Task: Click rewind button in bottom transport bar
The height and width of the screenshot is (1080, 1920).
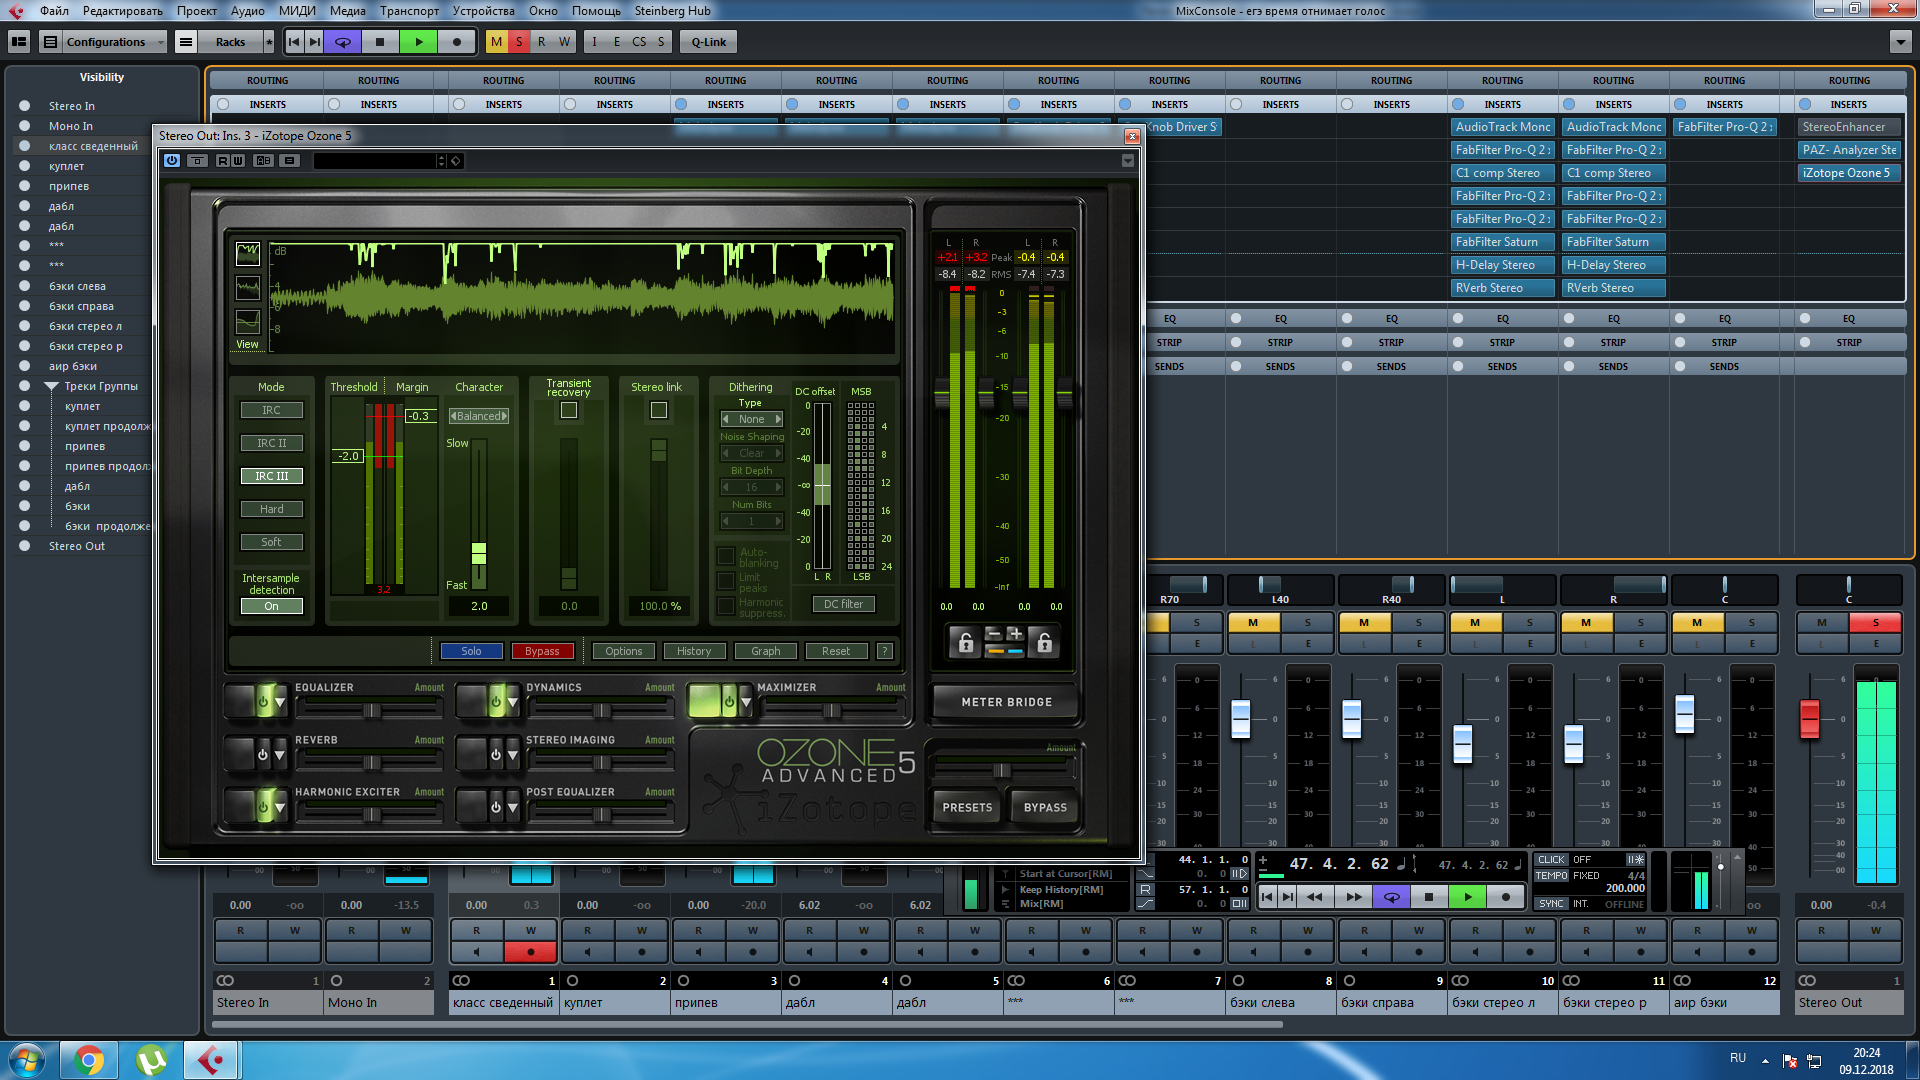Action: (x=1314, y=897)
